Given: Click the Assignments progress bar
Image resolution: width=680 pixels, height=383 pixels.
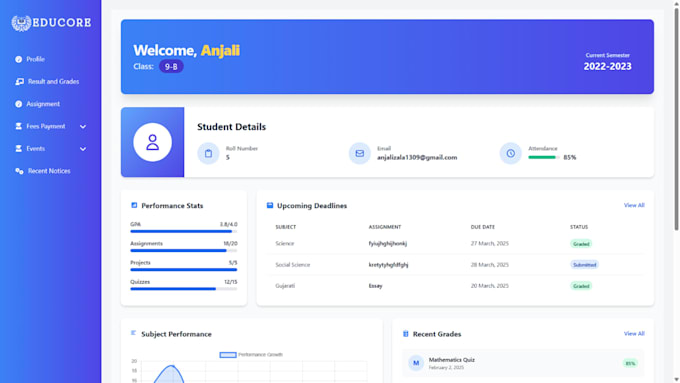Looking at the screenshot, I should [183, 251].
